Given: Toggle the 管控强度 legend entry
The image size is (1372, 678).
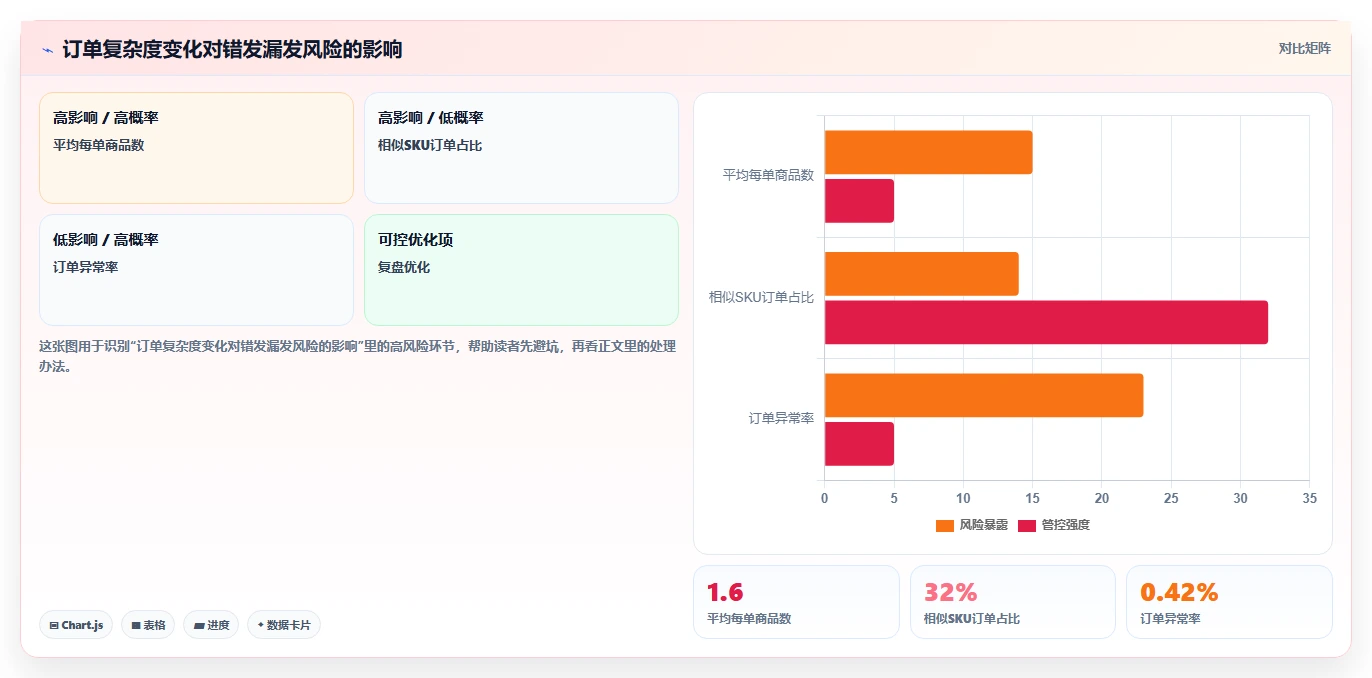Looking at the screenshot, I should [x=1054, y=525].
